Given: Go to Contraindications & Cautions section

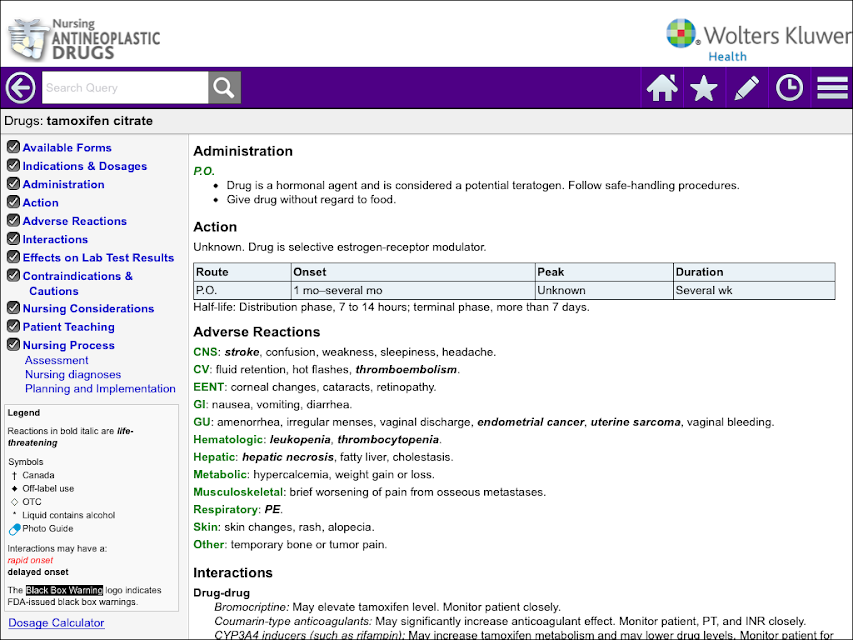Looking at the screenshot, I should [78, 283].
